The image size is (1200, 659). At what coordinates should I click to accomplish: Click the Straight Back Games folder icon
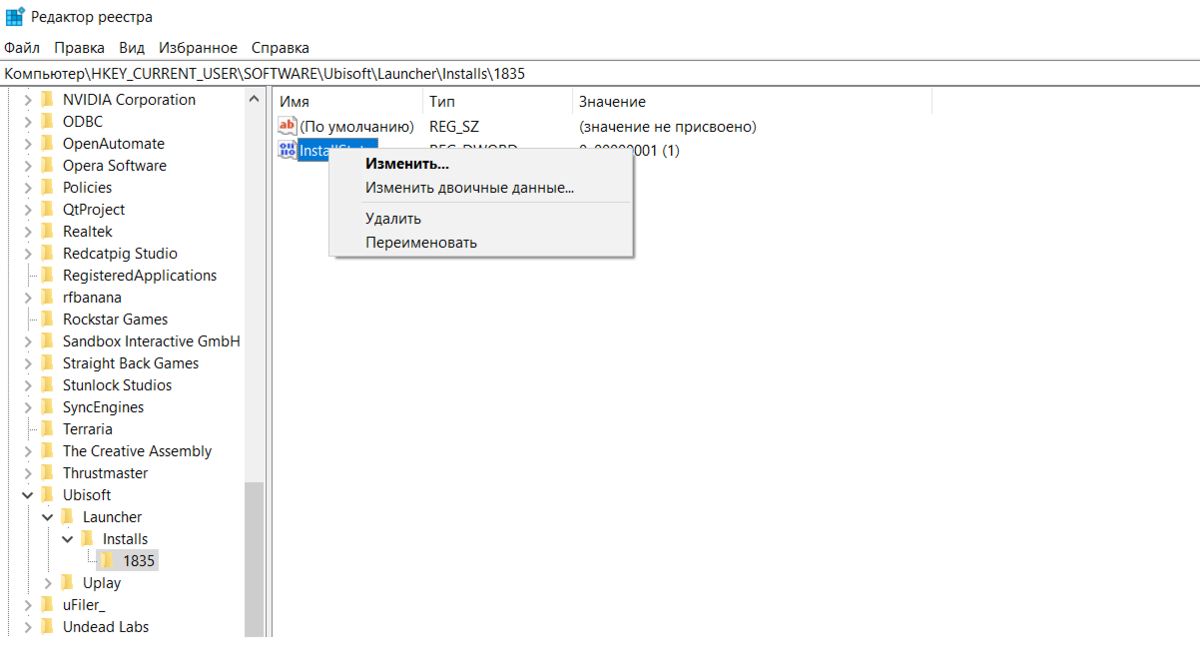[x=48, y=363]
